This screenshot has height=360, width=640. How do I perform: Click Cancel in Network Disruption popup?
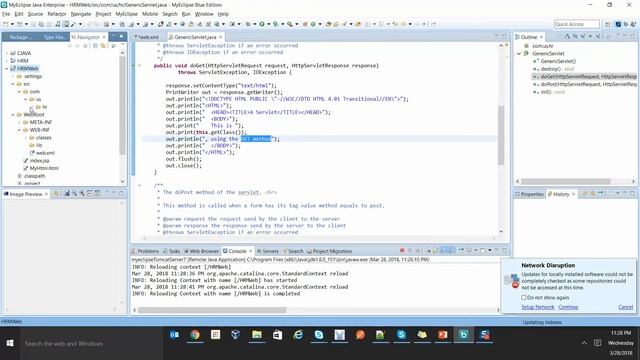click(626, 307)
